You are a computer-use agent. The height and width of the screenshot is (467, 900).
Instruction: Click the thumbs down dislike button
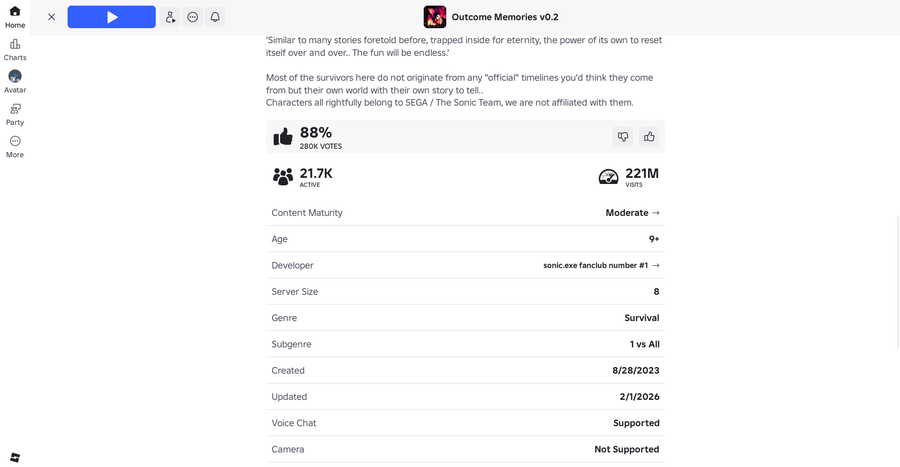623,137
